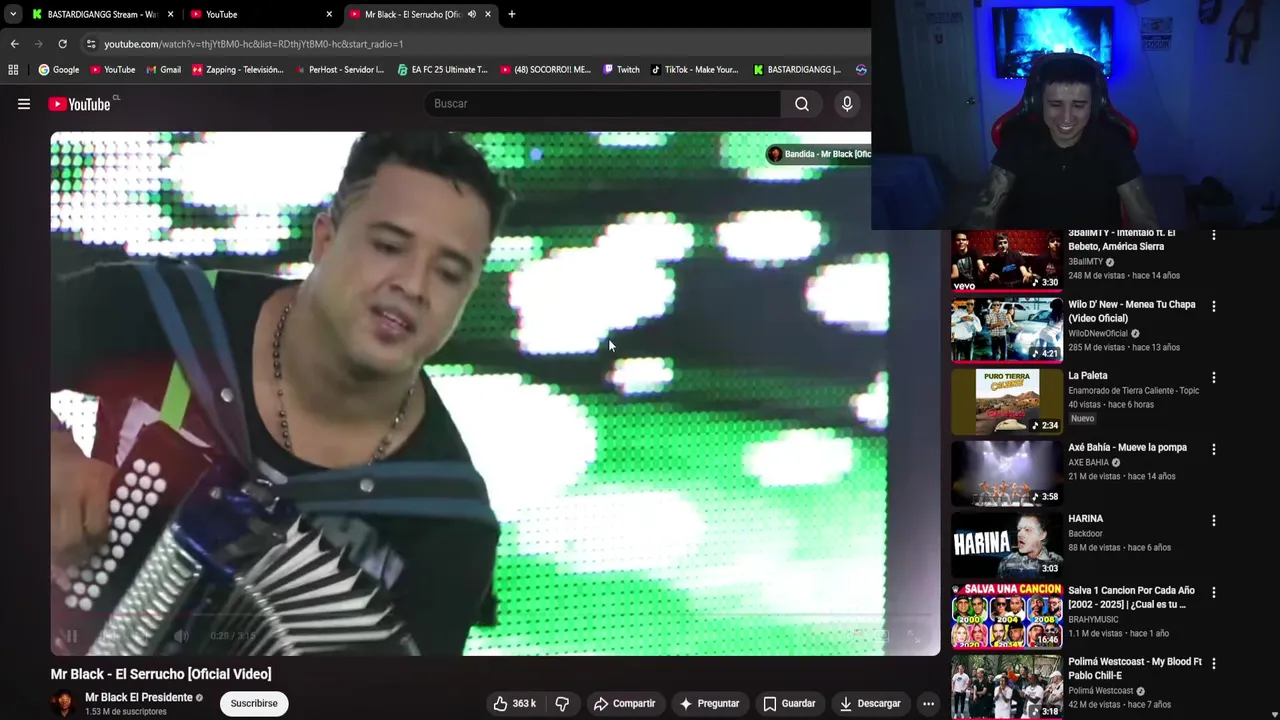Enter fullscreen using the player fullscreen icon
1280x720 pixels.
[913, 636]
